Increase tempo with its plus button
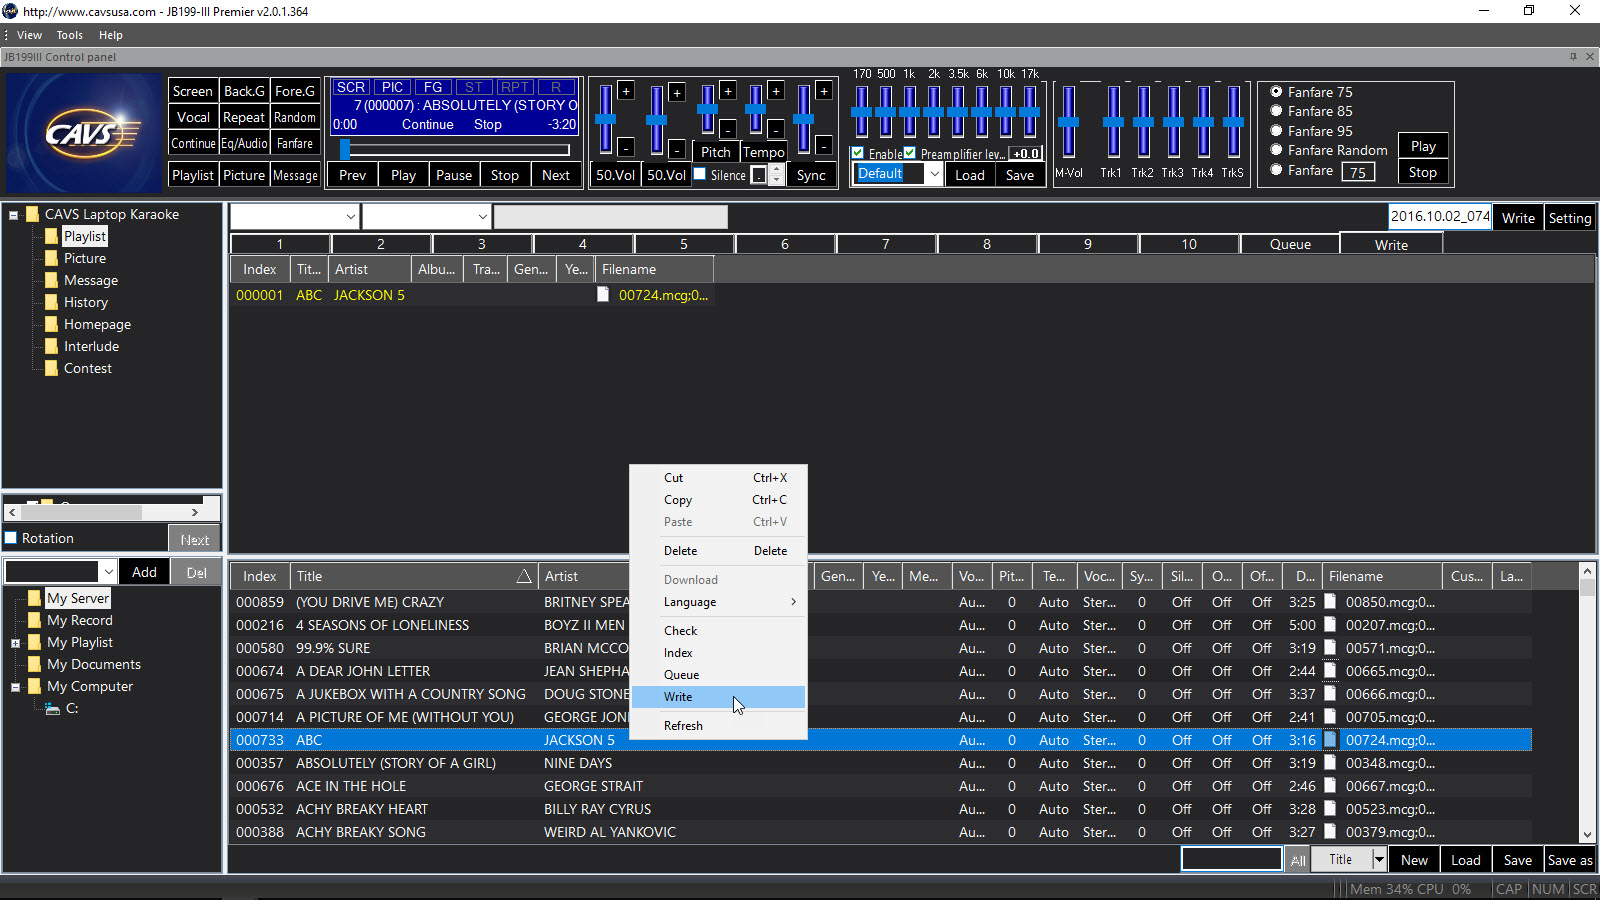The height and width of the screenshot is (900, 1600). 776,91
